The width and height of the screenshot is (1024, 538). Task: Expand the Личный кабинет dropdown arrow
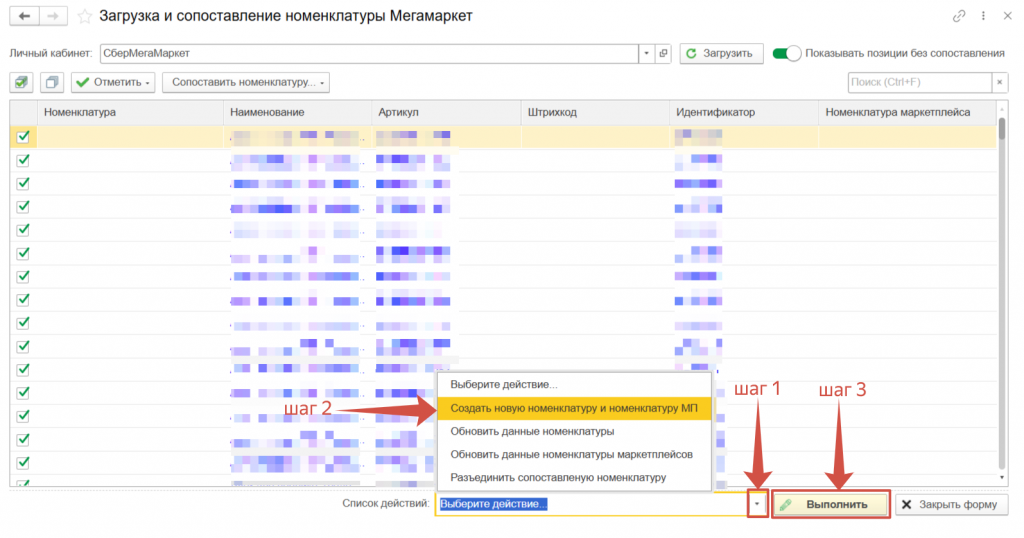[647, 53]
